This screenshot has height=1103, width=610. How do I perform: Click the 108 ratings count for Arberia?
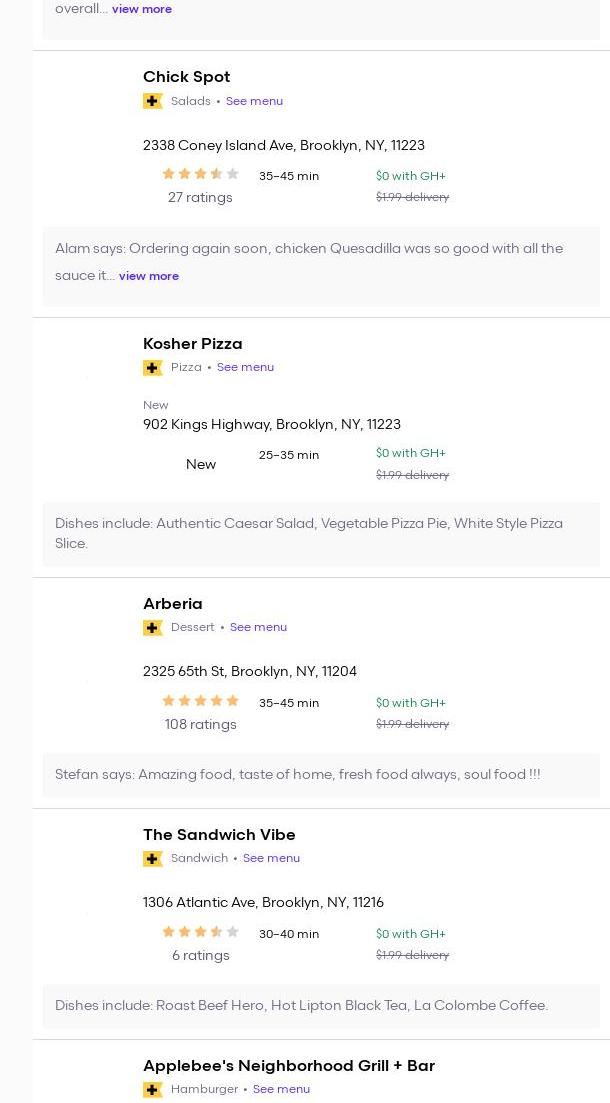(x=200, y=724)
